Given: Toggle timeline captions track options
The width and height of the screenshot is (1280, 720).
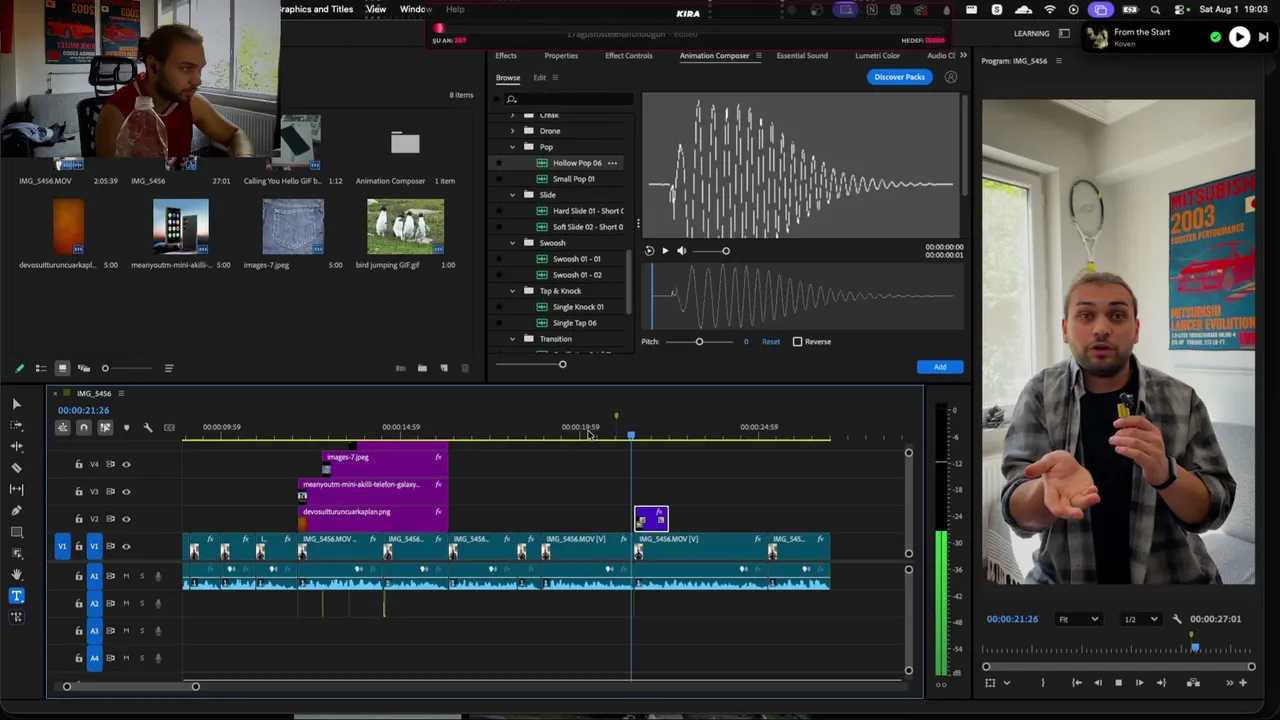Looking at the screenshot, I should click(x=169, y=428).
